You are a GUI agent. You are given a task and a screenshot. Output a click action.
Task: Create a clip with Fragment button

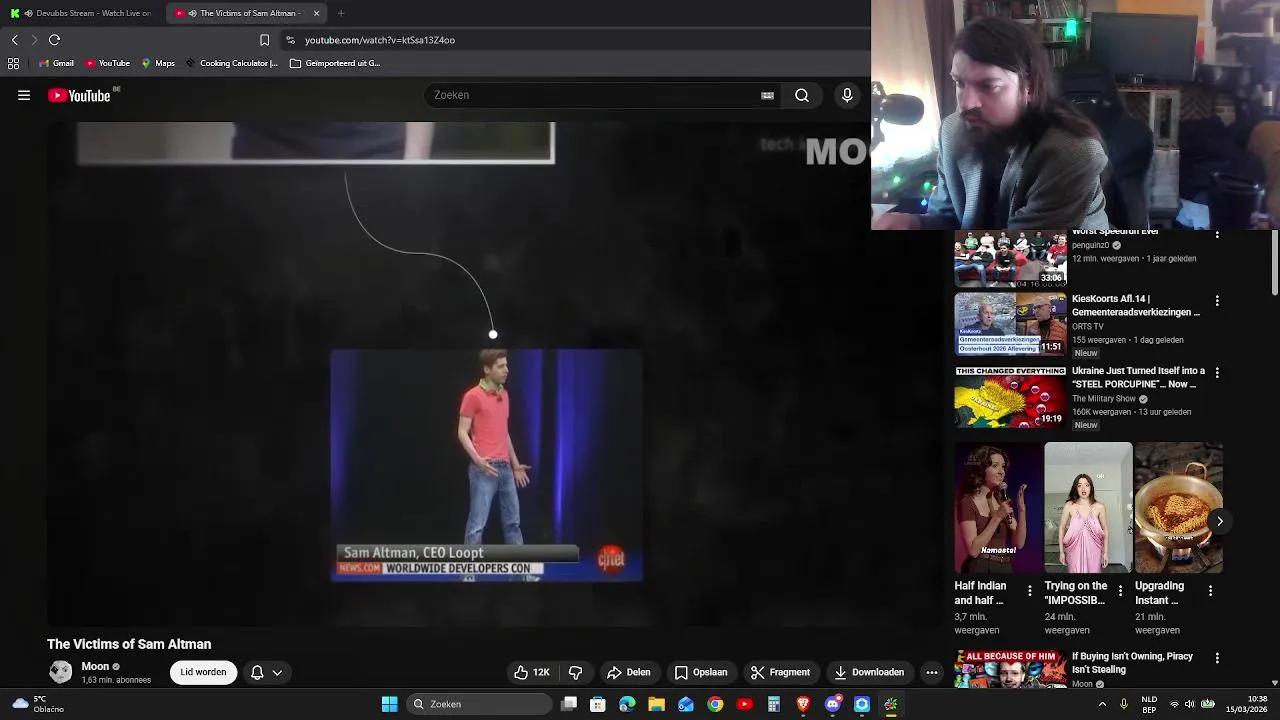coord(780,672)
